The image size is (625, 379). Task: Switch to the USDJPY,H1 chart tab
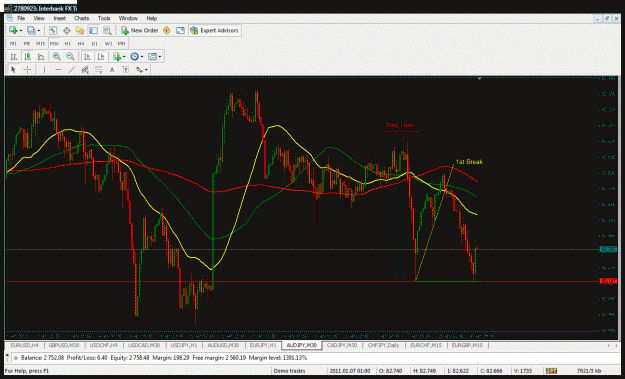(184, 346)
